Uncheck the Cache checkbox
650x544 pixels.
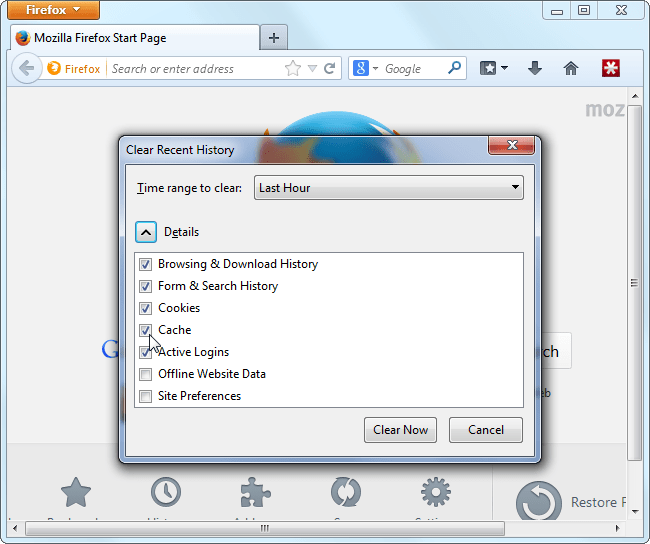pos(145,330)
